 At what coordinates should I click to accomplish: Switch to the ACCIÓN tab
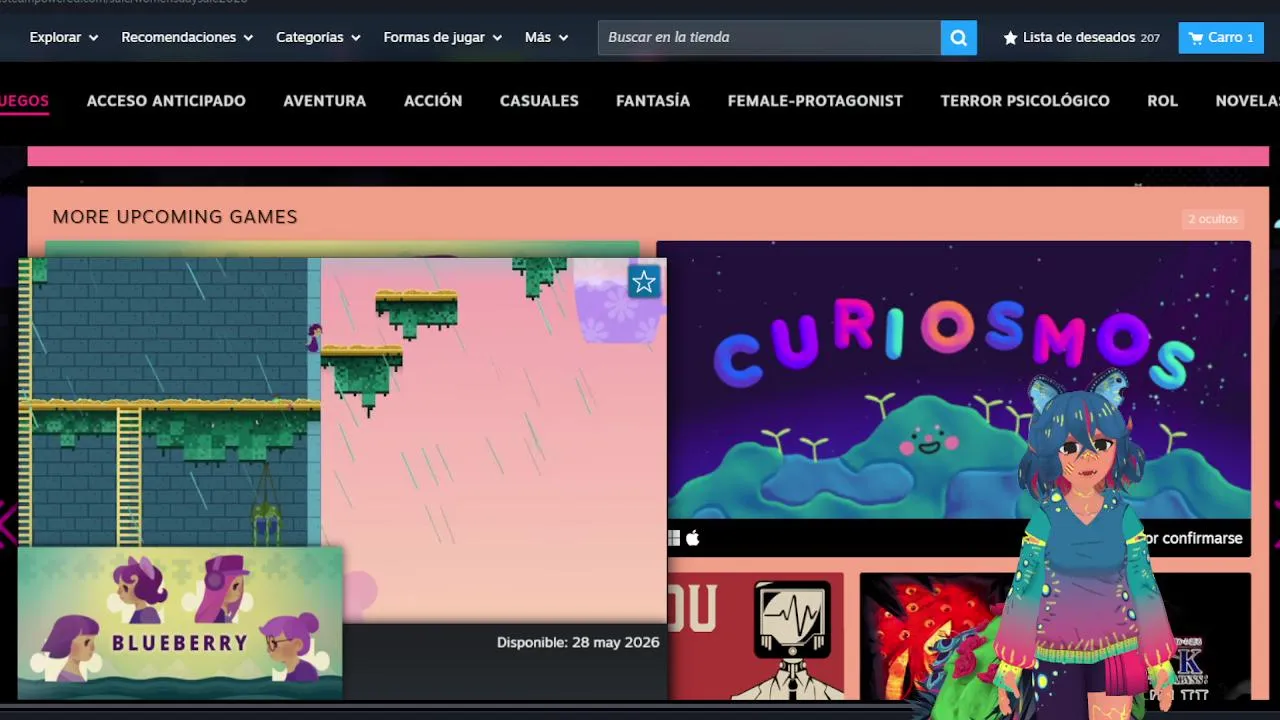[x=433, y=101]
